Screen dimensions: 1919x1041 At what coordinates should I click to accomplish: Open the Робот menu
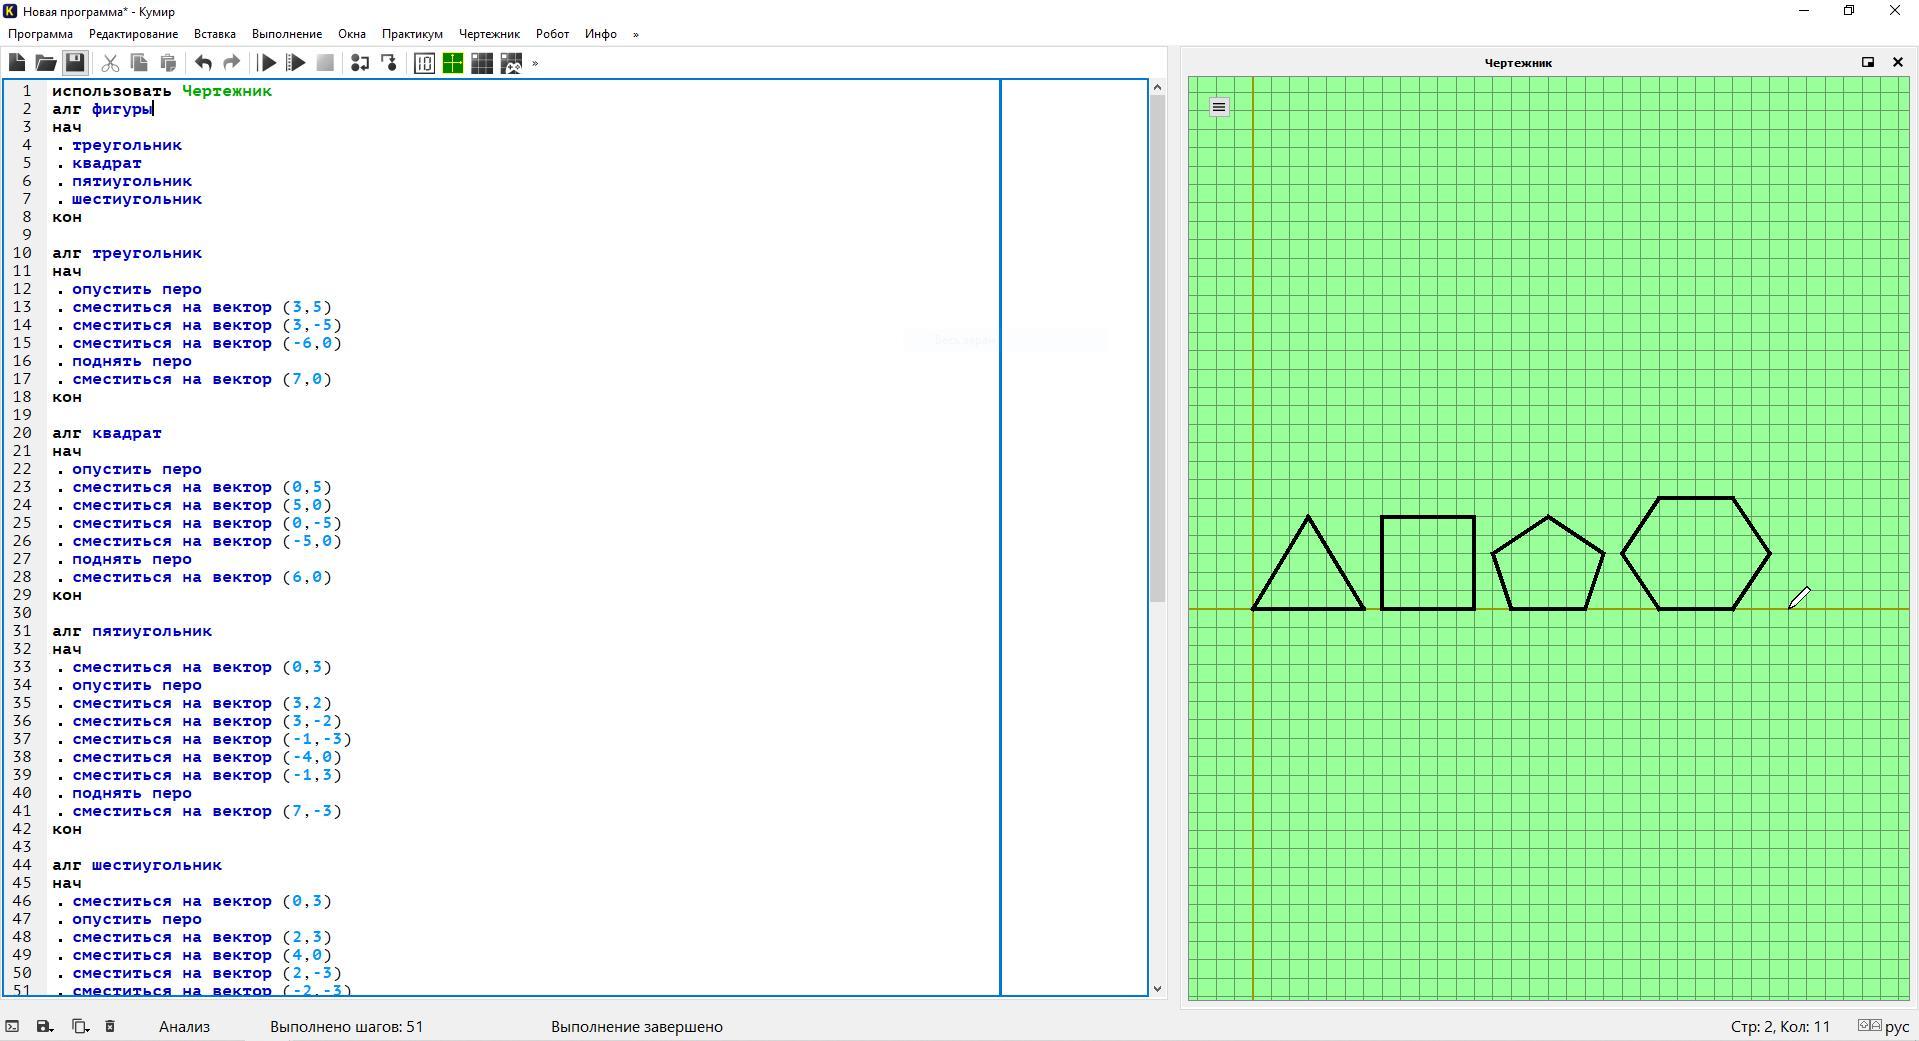click(552, 34)
